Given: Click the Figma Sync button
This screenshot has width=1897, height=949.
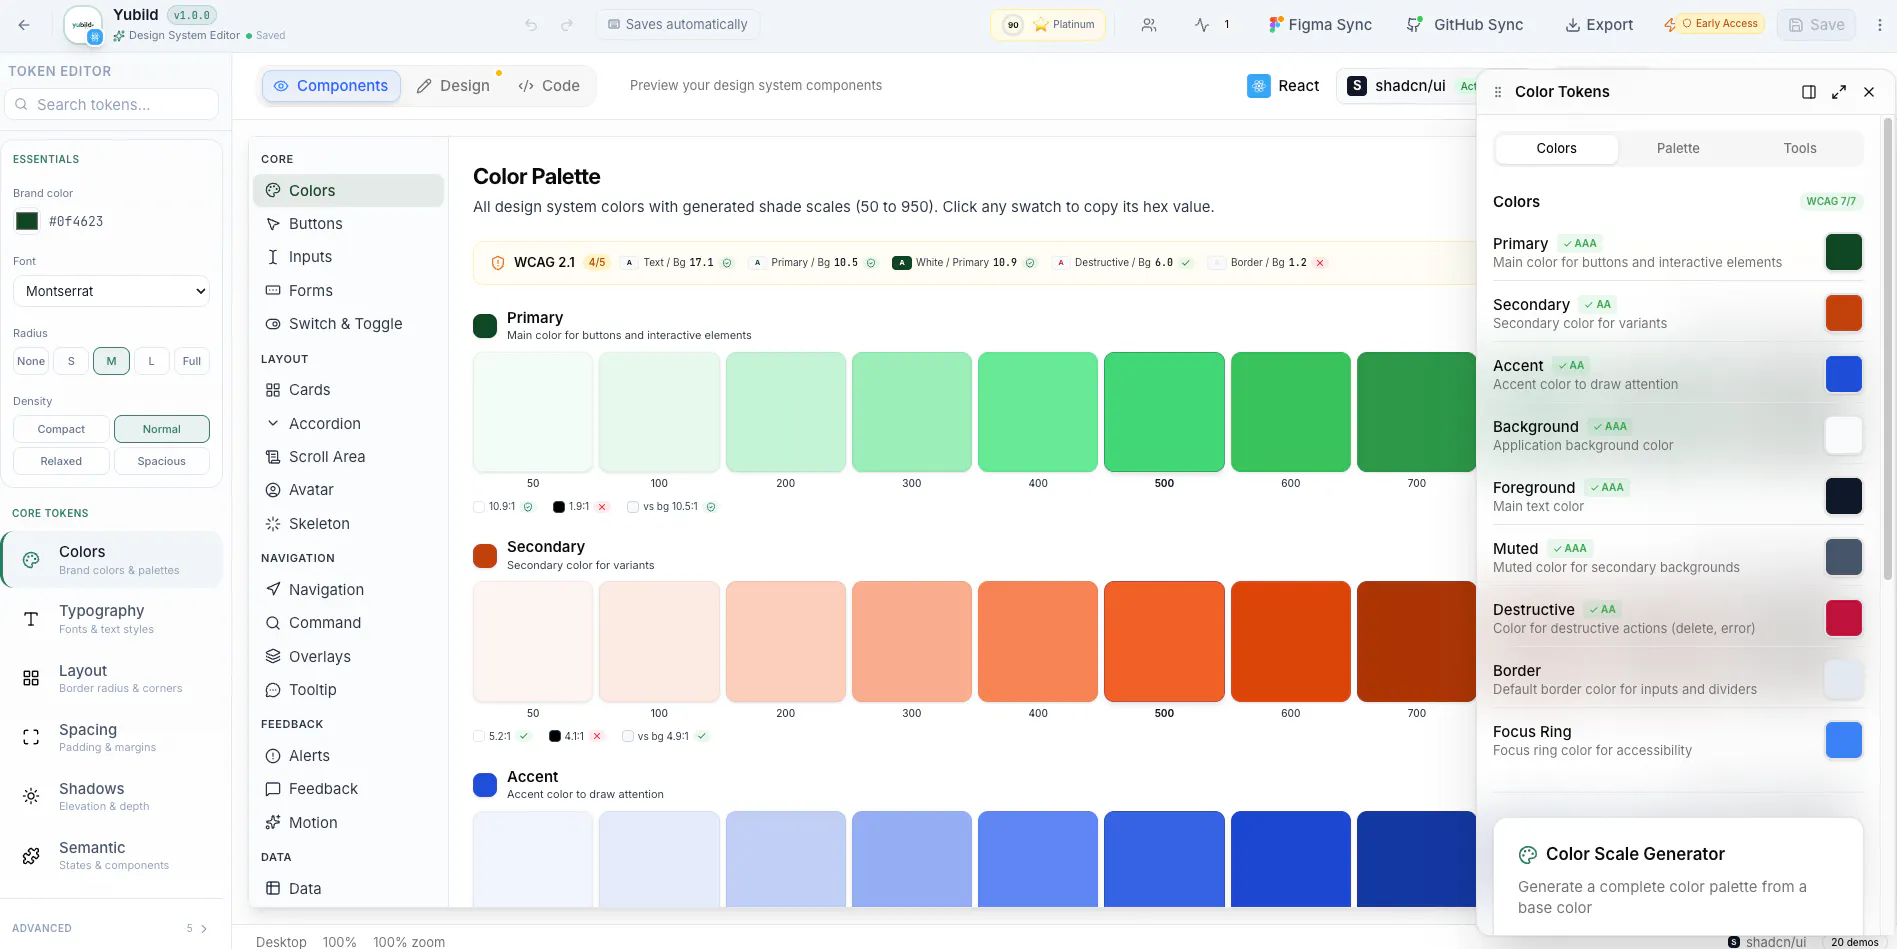Looking at the screenshot, I should click(x=1319, y=25).
